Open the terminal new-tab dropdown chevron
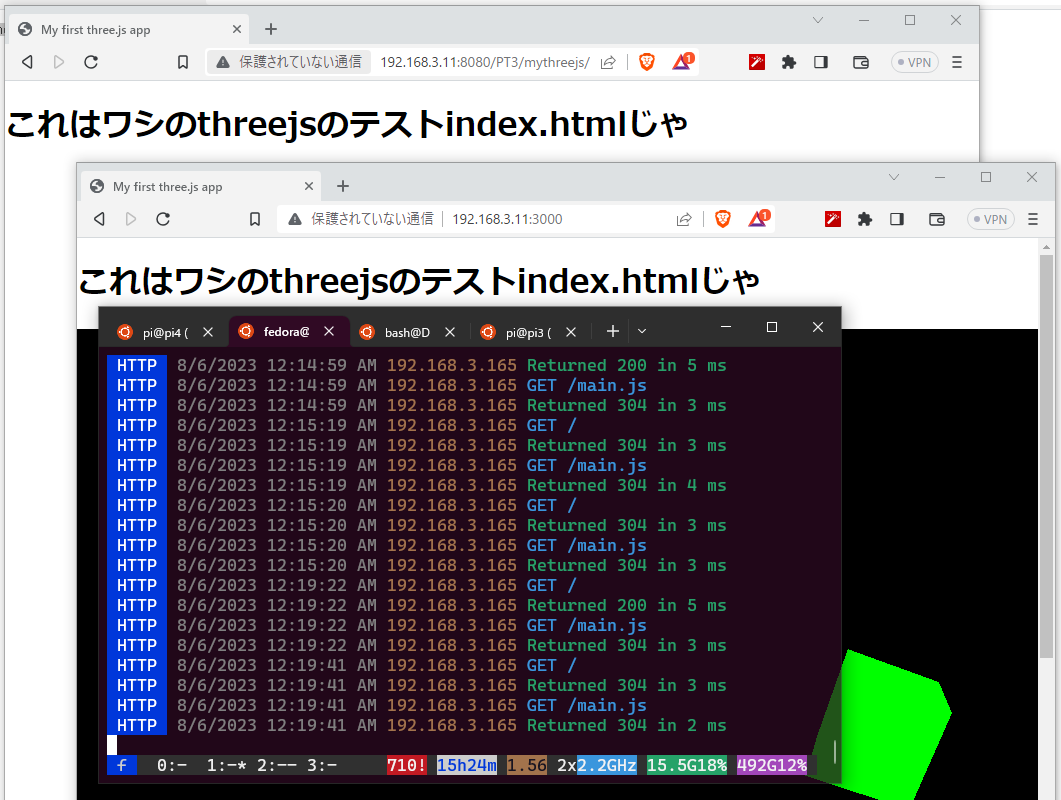 pos(641,330)
